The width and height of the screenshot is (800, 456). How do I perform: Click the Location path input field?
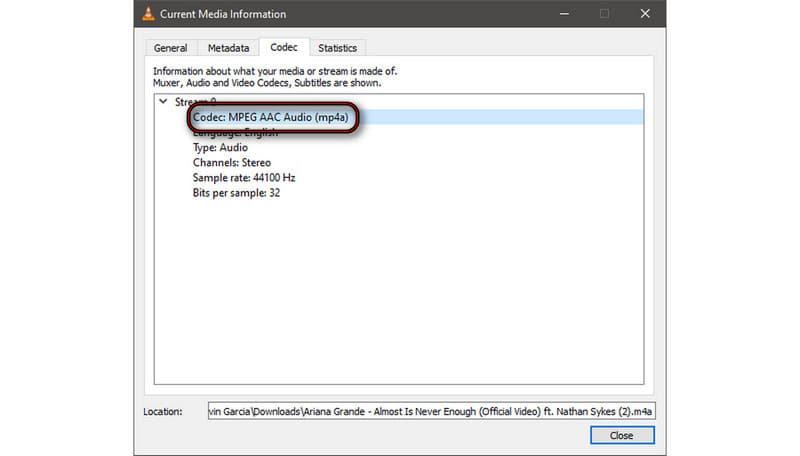[x=432, y=411]
